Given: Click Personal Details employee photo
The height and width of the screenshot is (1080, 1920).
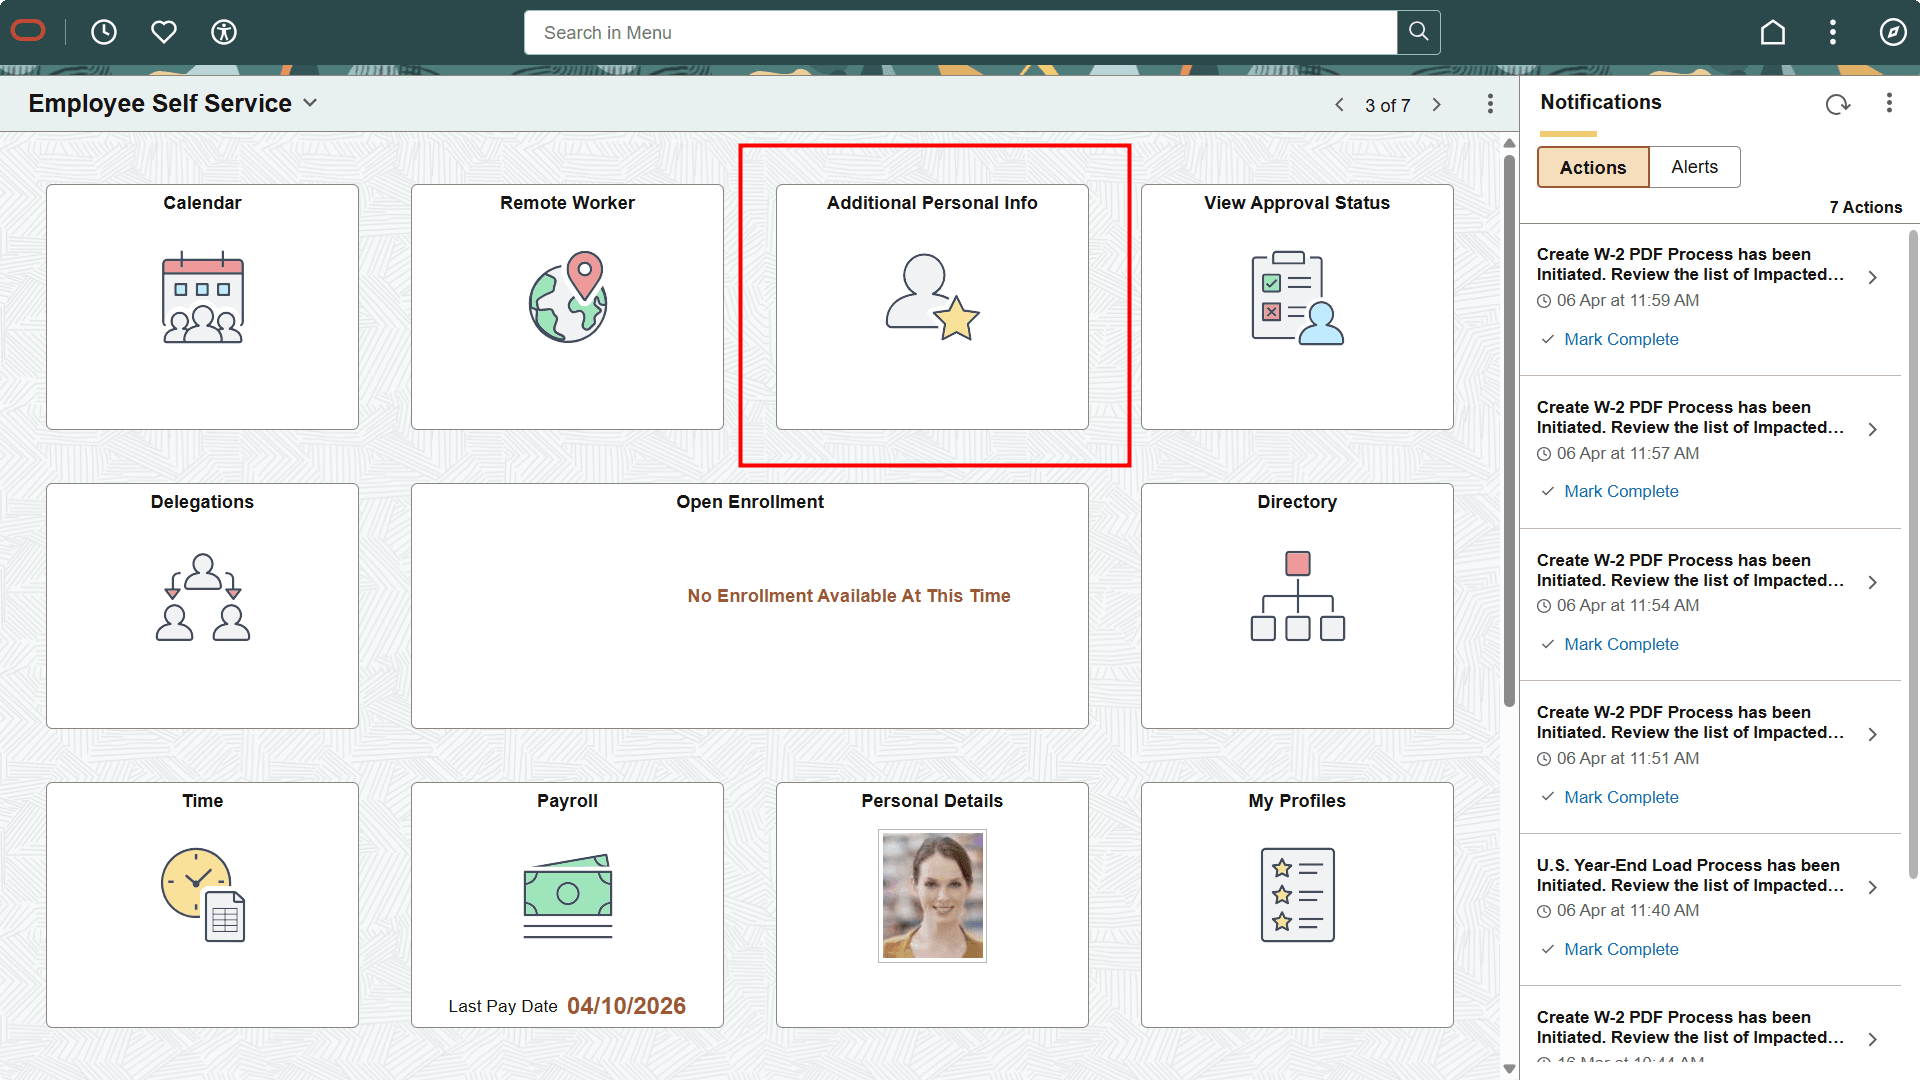Looking at the screenshot, I should click(x=932, y=896).
